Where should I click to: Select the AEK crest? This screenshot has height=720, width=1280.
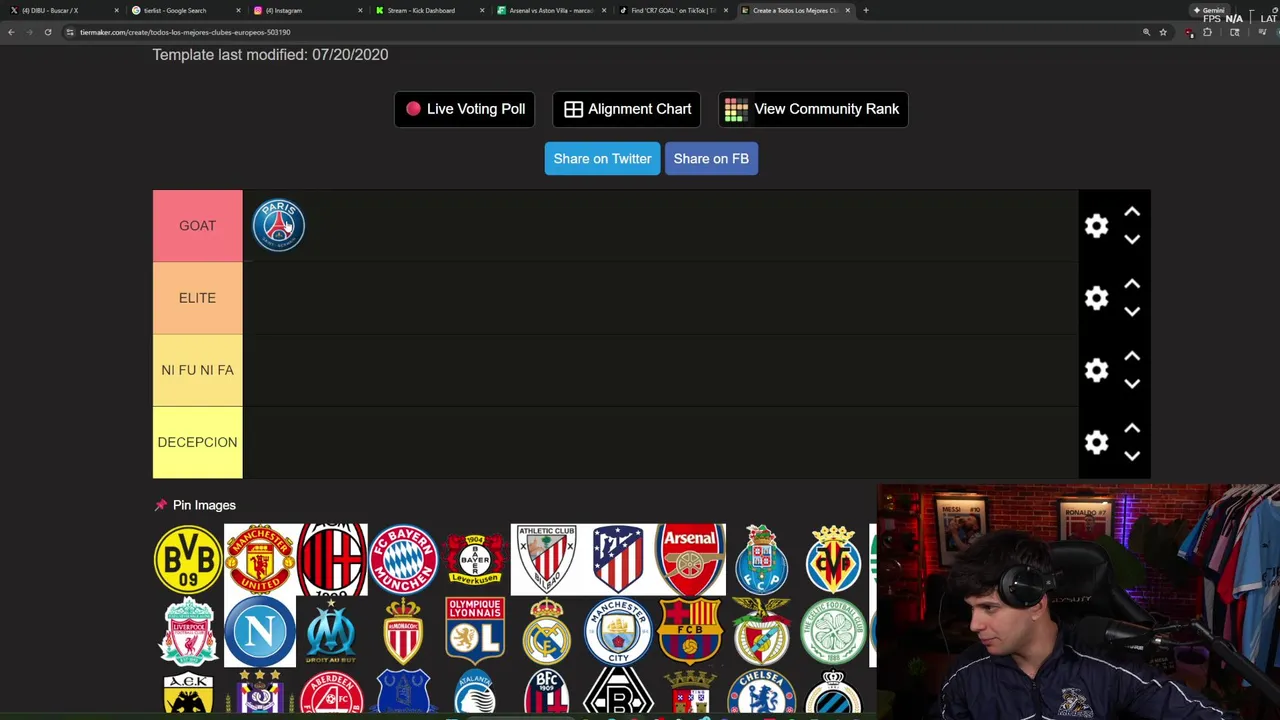click(x=188, y=692)
